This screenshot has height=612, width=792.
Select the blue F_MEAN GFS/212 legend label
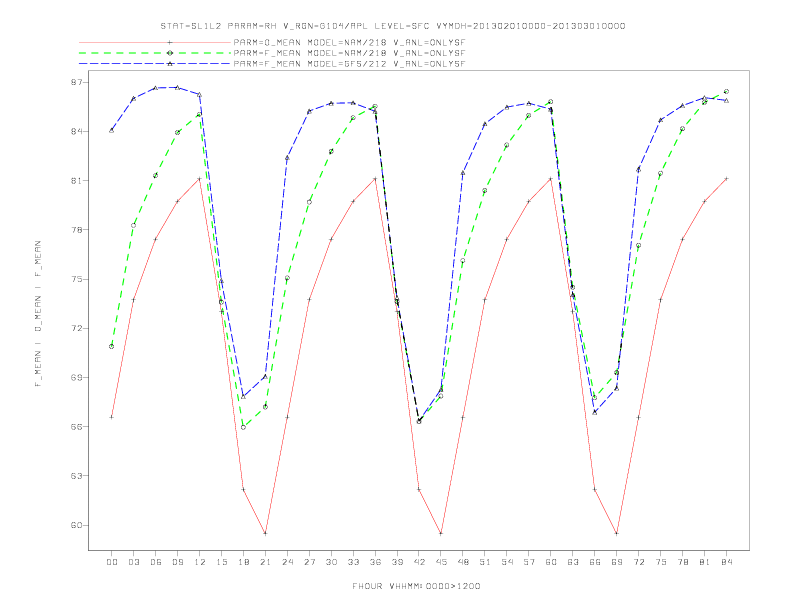pos(350,64)
